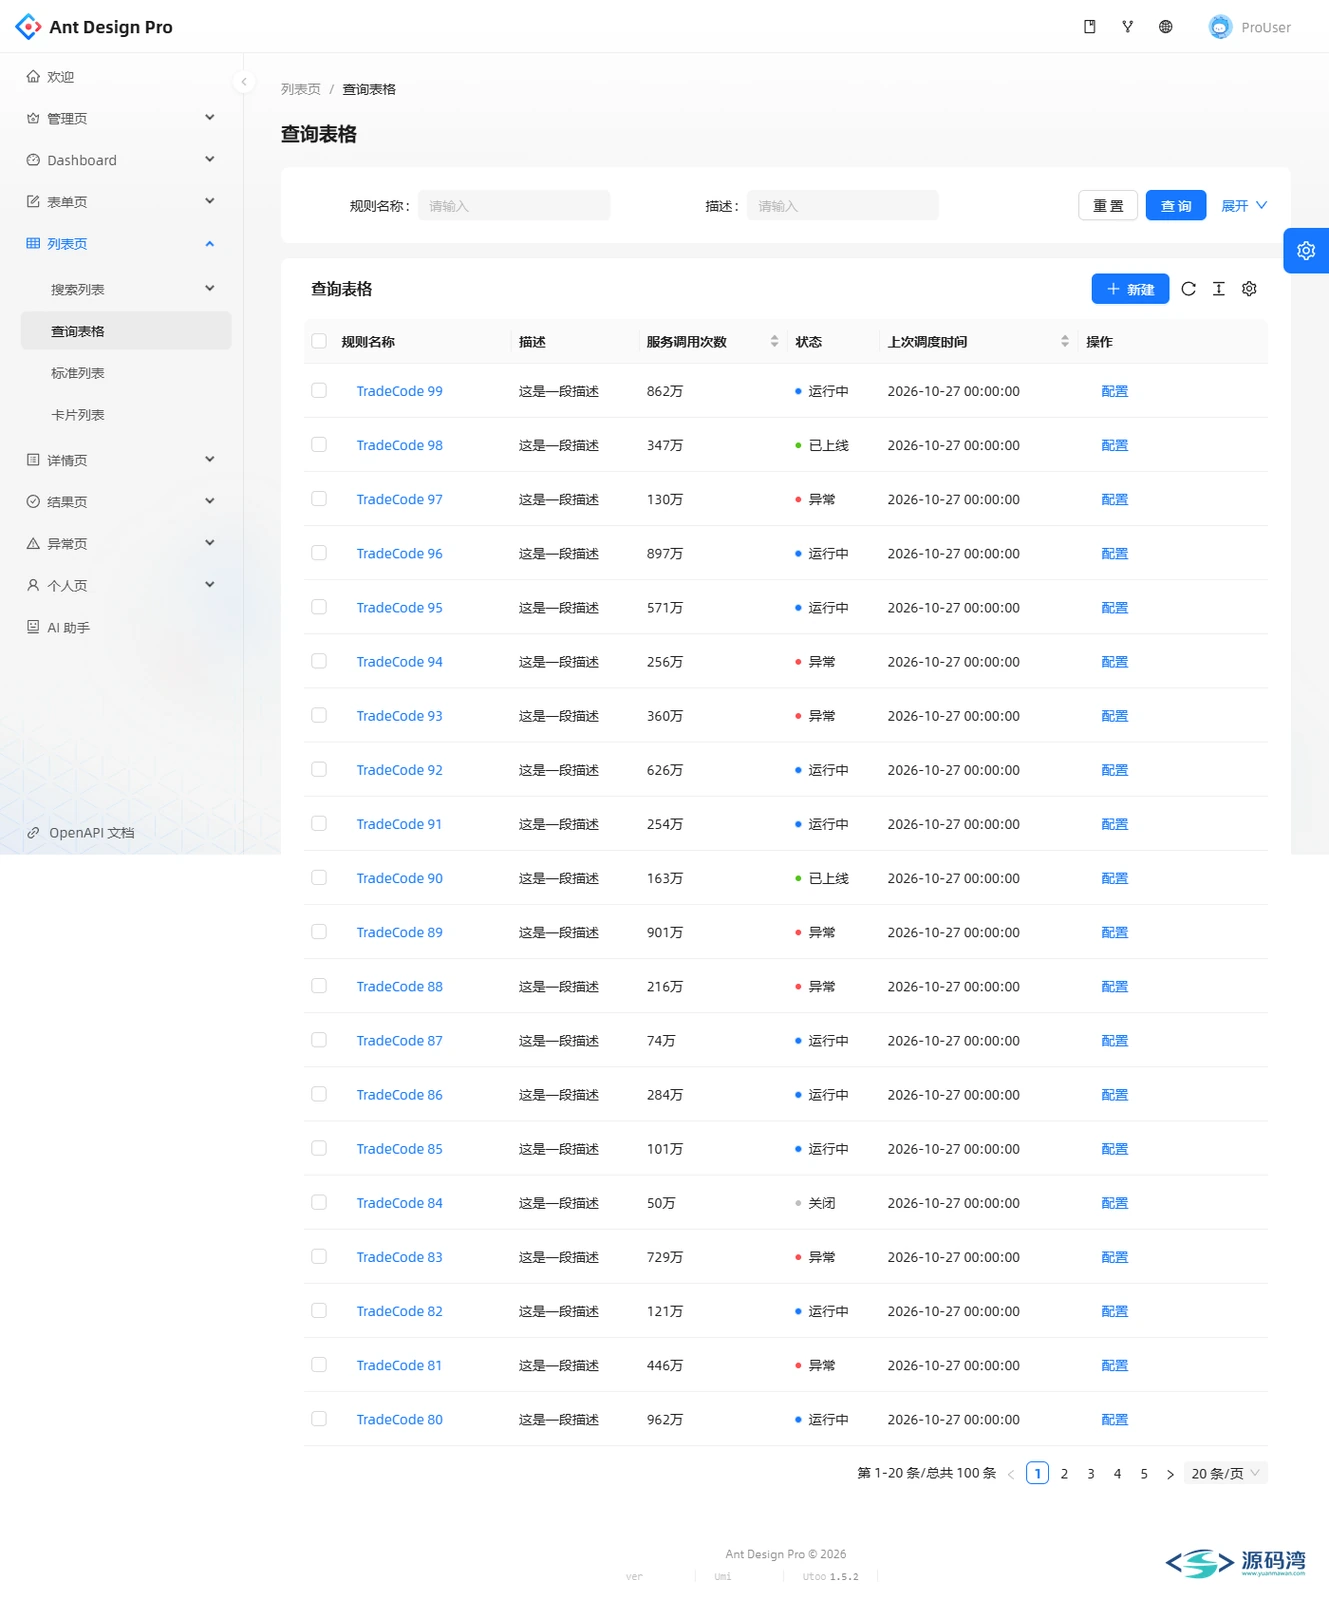1329x1600 pixels.
Task: Click 配置 for TradeCode 95
Action: (x=1114, y=608)
